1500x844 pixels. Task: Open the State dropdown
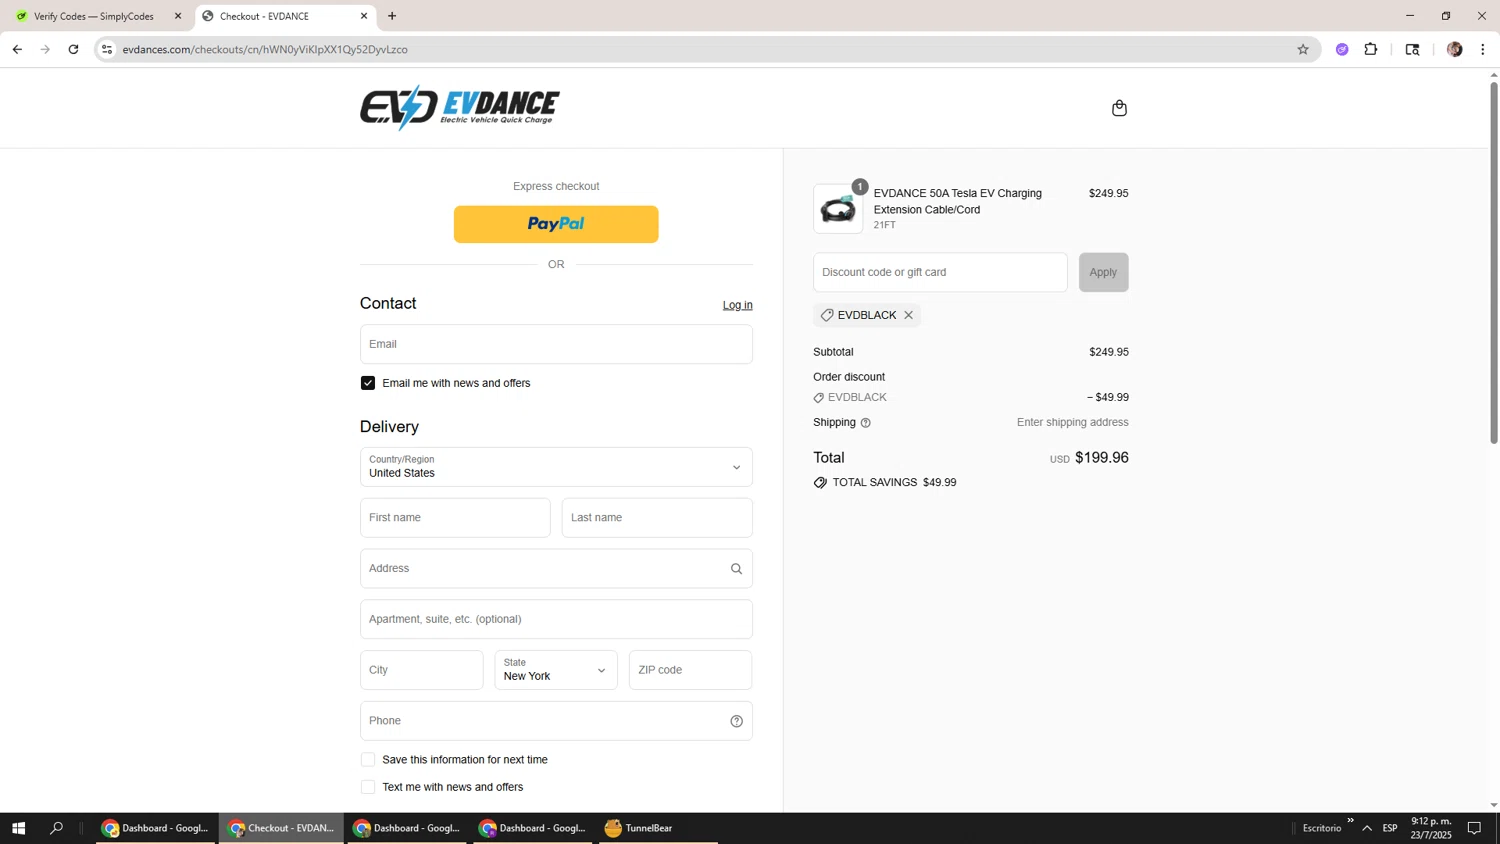pos(556,670)
